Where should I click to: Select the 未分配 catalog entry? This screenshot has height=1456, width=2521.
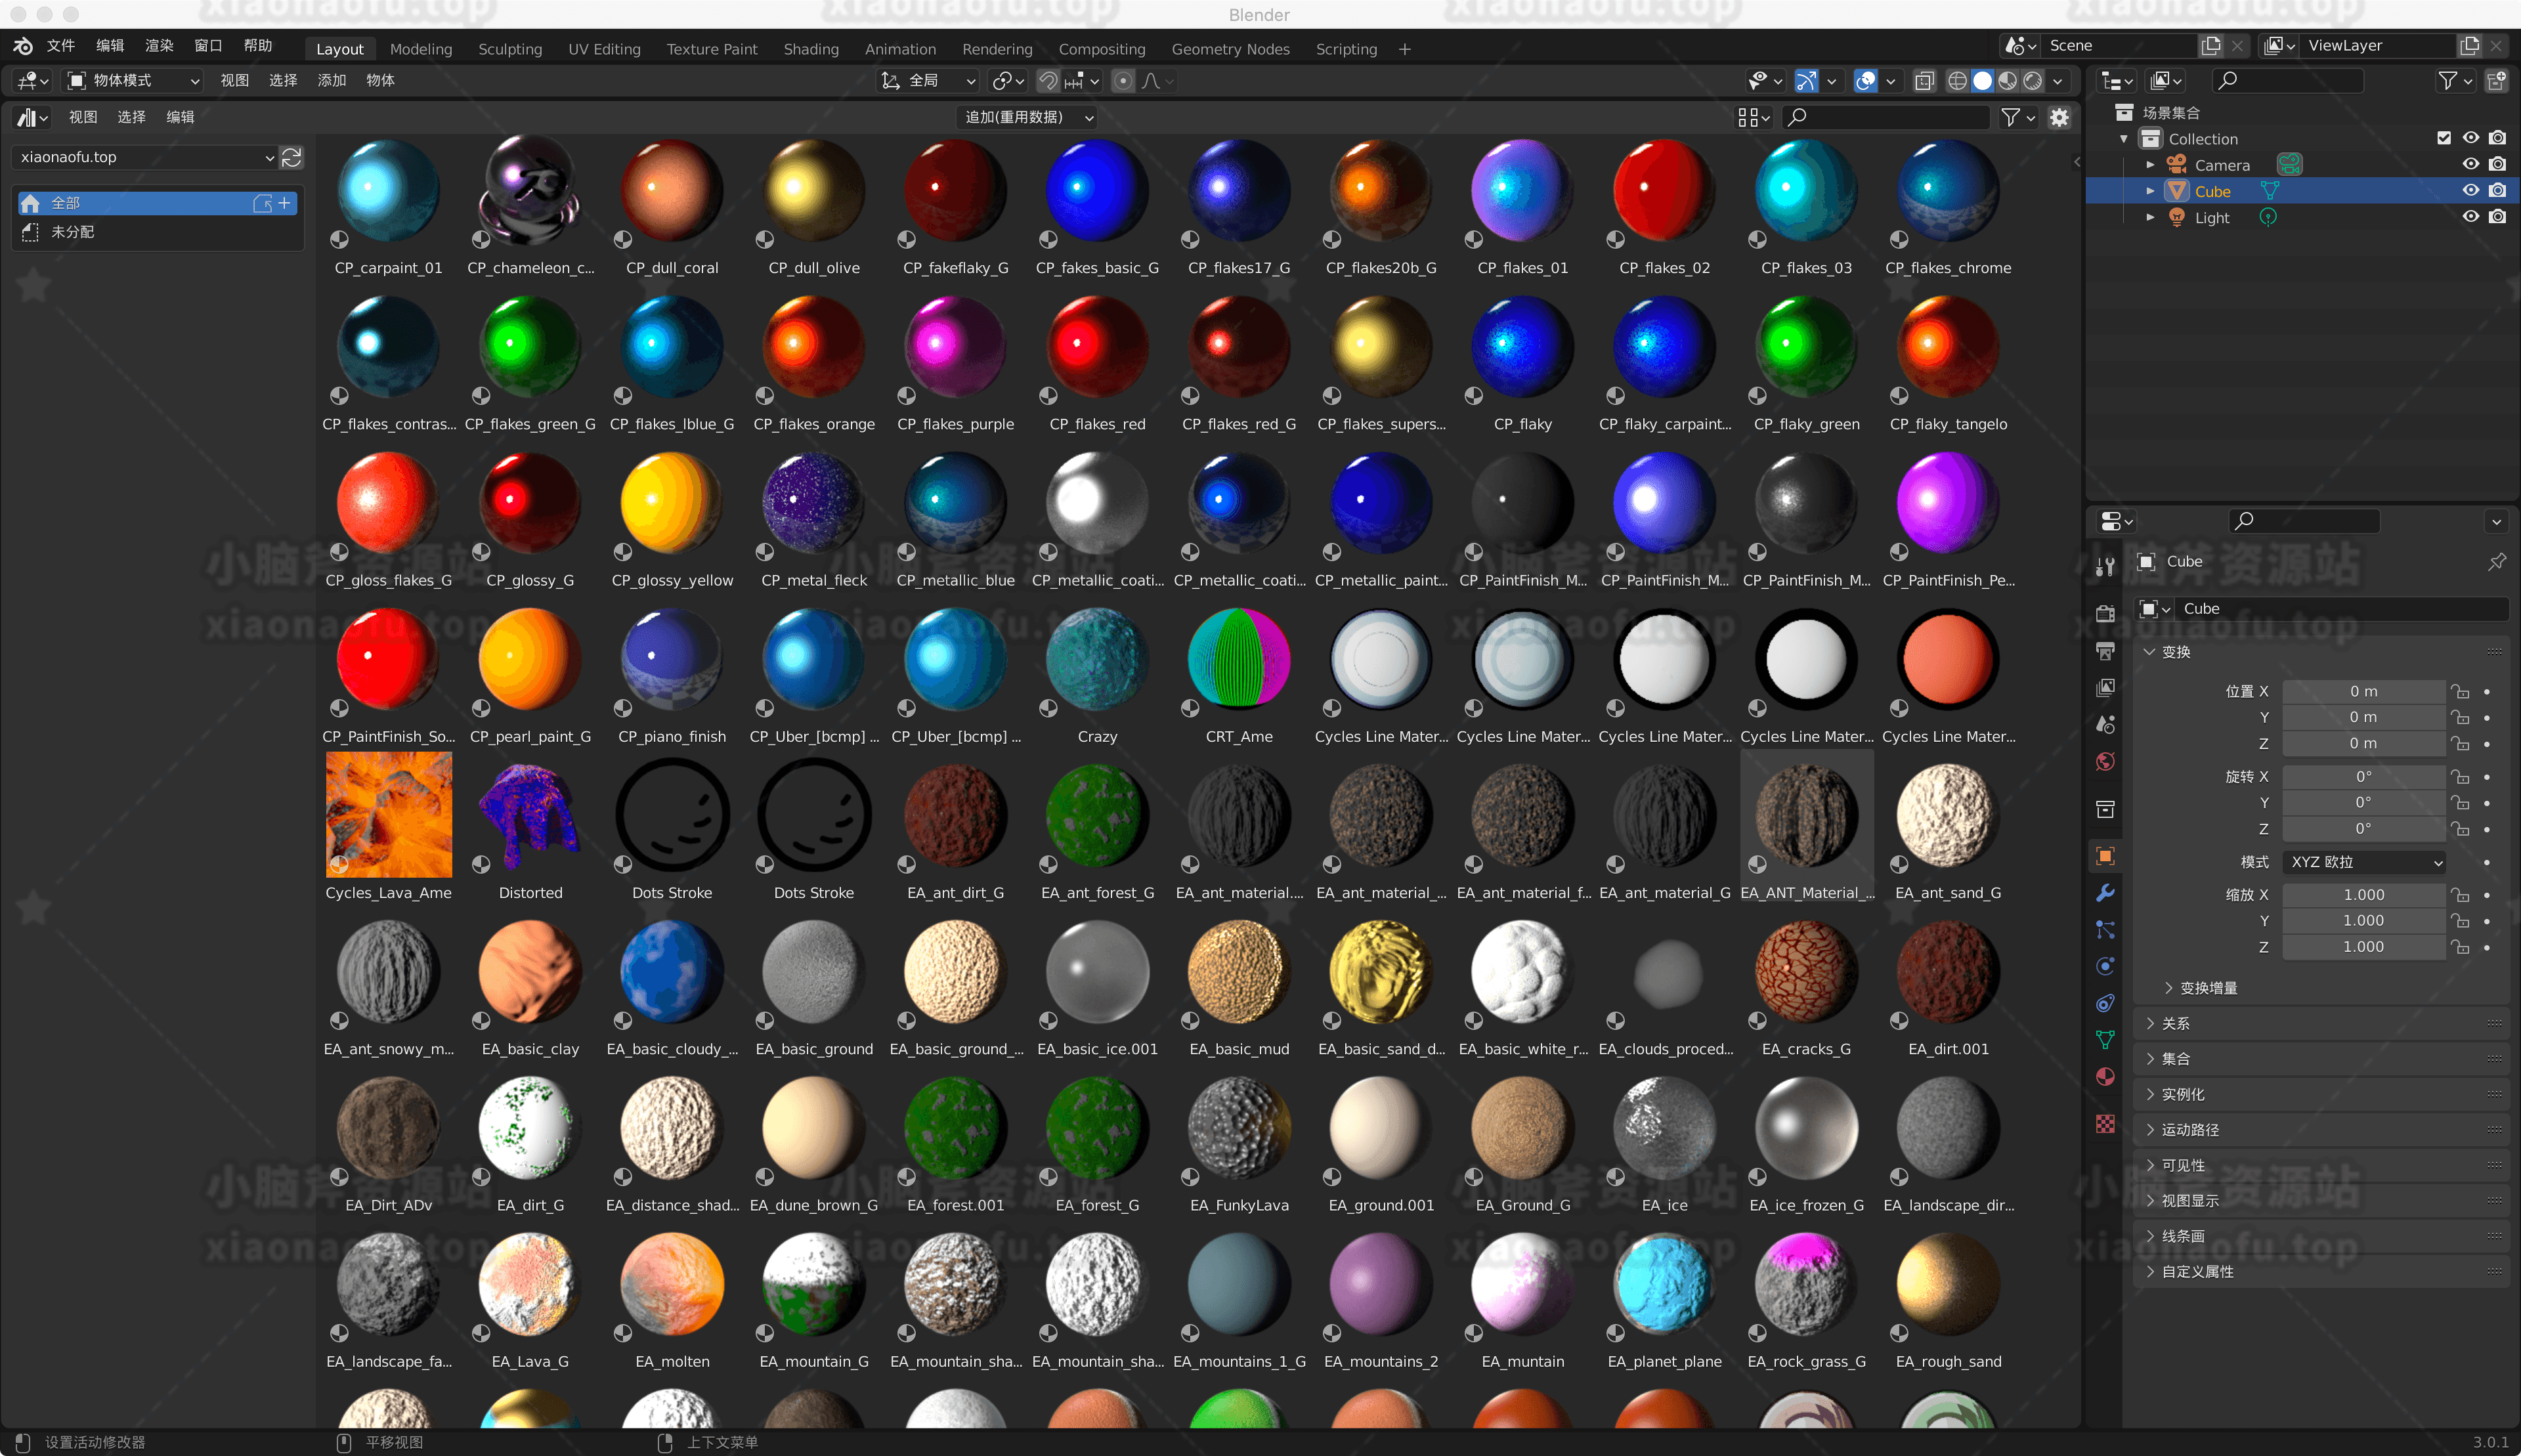(72, 232)
